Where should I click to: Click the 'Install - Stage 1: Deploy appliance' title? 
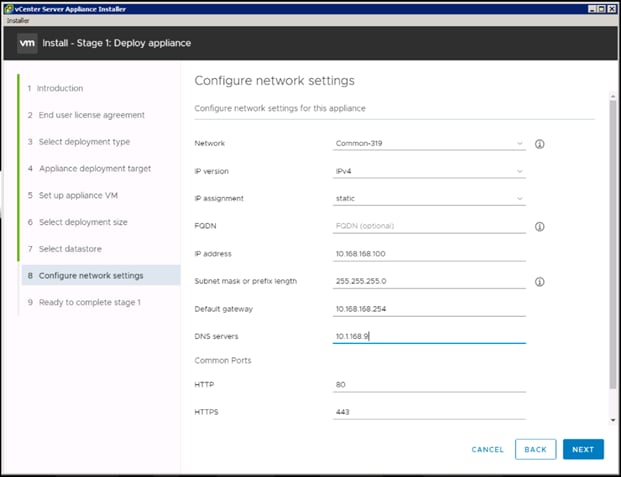117,43
